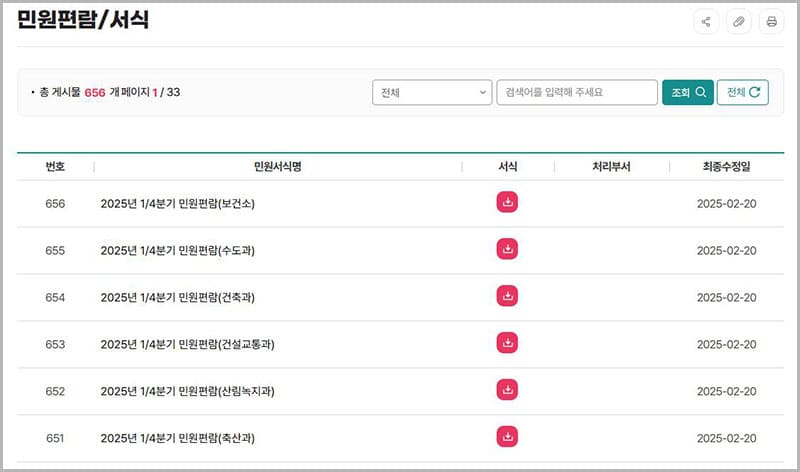Open 2025년 1/4분기 민원편람(건설교통과) entry
The height and width of the screenshot is (472, 800).
[187, 345]
